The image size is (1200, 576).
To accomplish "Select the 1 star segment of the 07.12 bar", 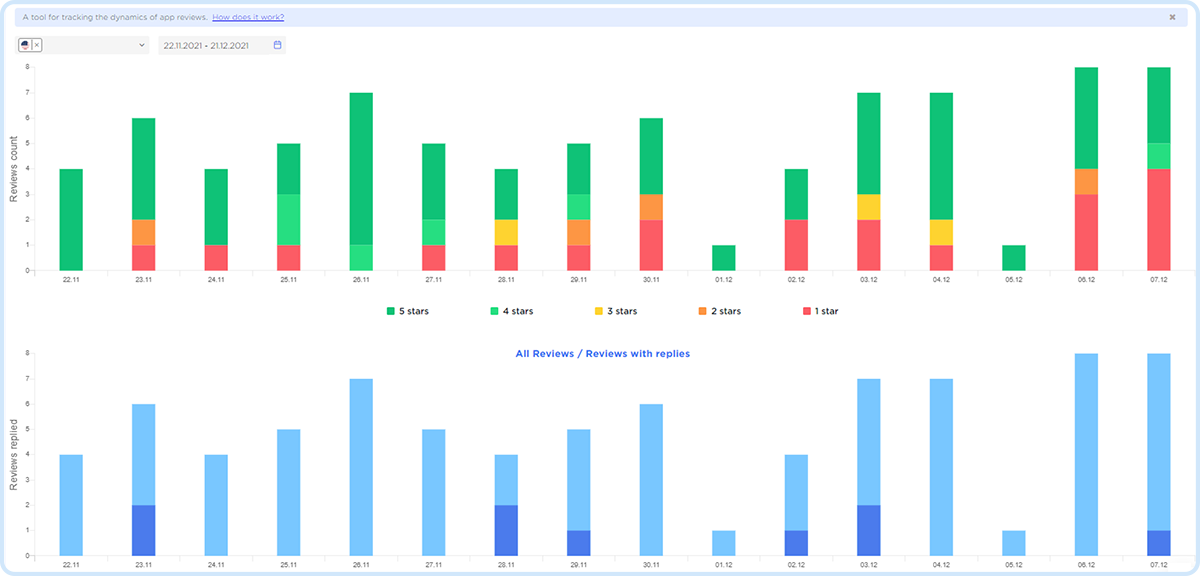I will point(1159,220).
